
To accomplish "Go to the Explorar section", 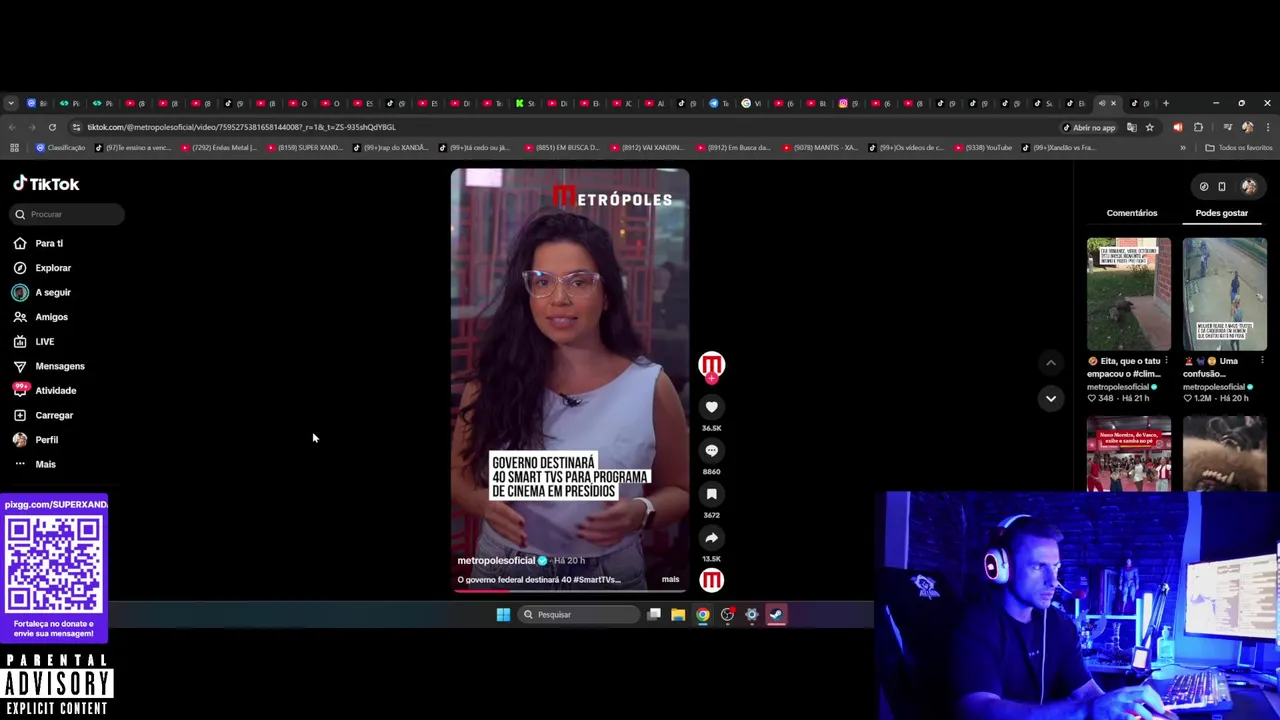I will pos(43,268).
